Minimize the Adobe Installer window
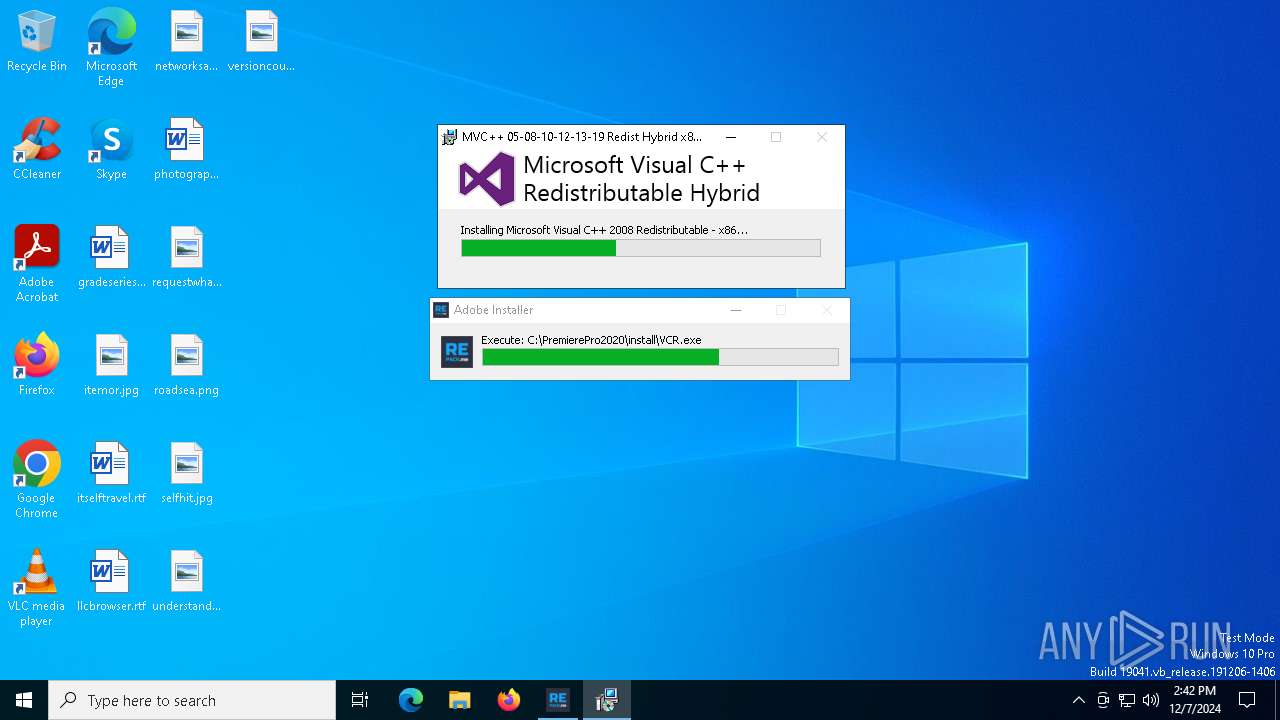This screenshot has height=720, width=1280. (x=736, y=310)
